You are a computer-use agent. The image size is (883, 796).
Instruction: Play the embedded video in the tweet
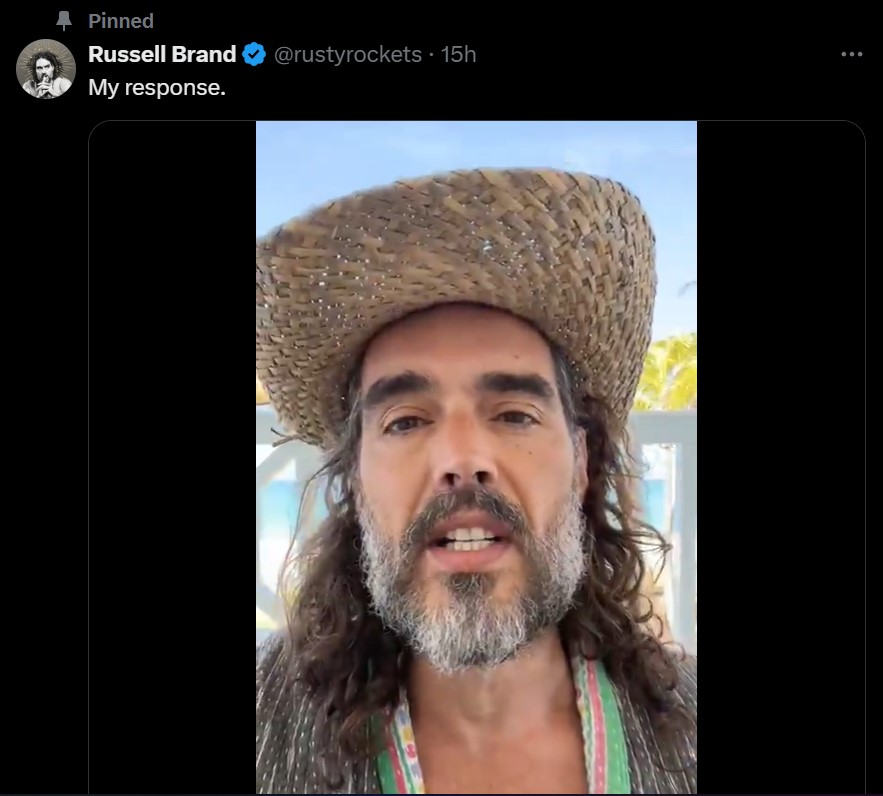(x=476, y=457)
